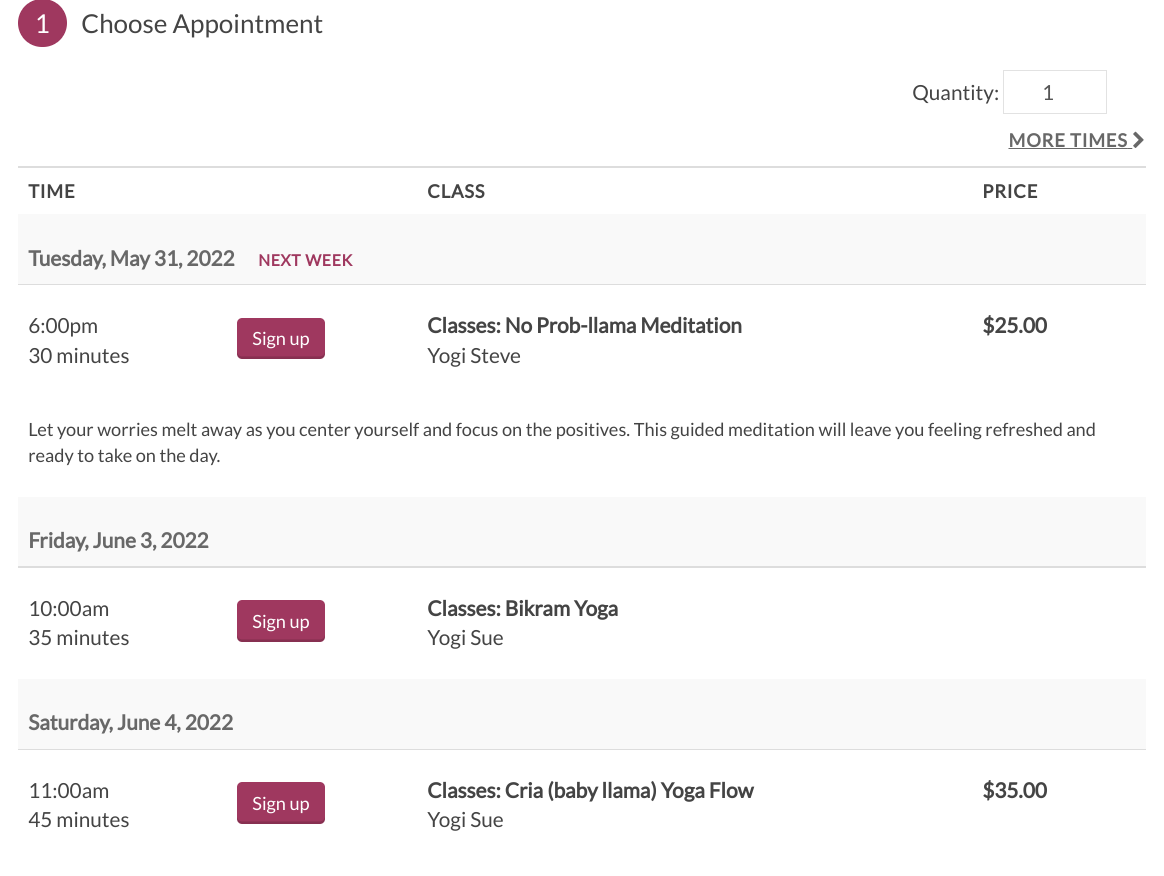Click the Choose Appointment heading

click(x=202, y=24)
